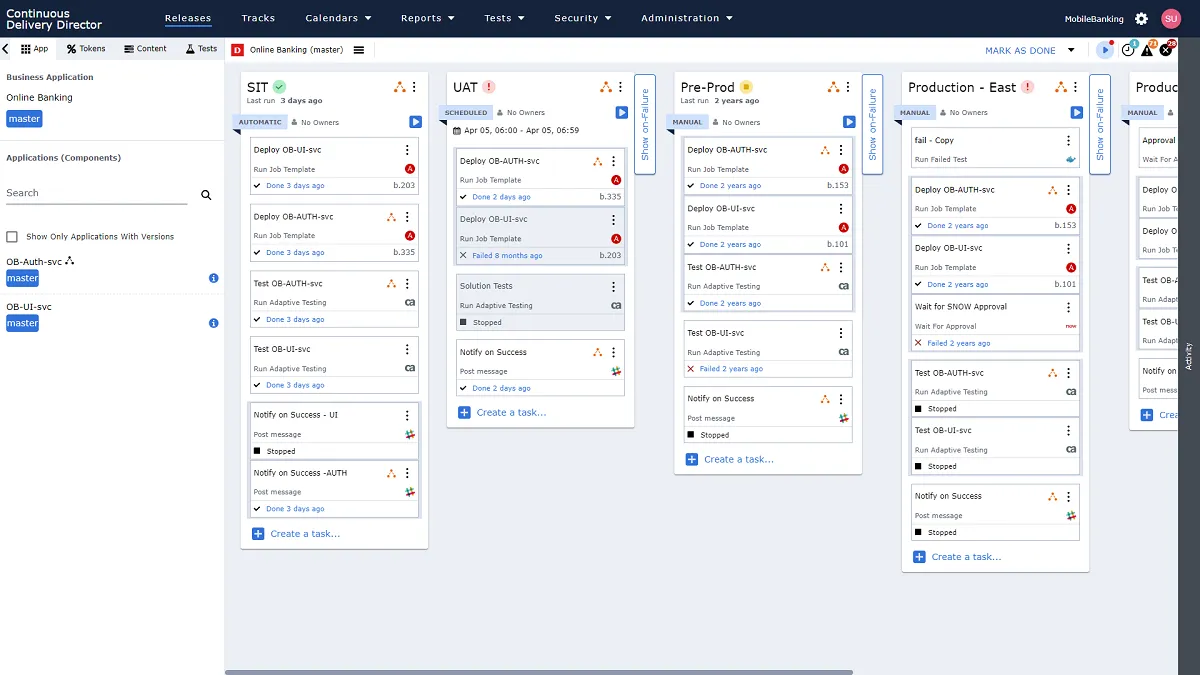
Task: Toggle the MANUAL mode tag in Pre-Prod
Action: (x=687, y=122)
